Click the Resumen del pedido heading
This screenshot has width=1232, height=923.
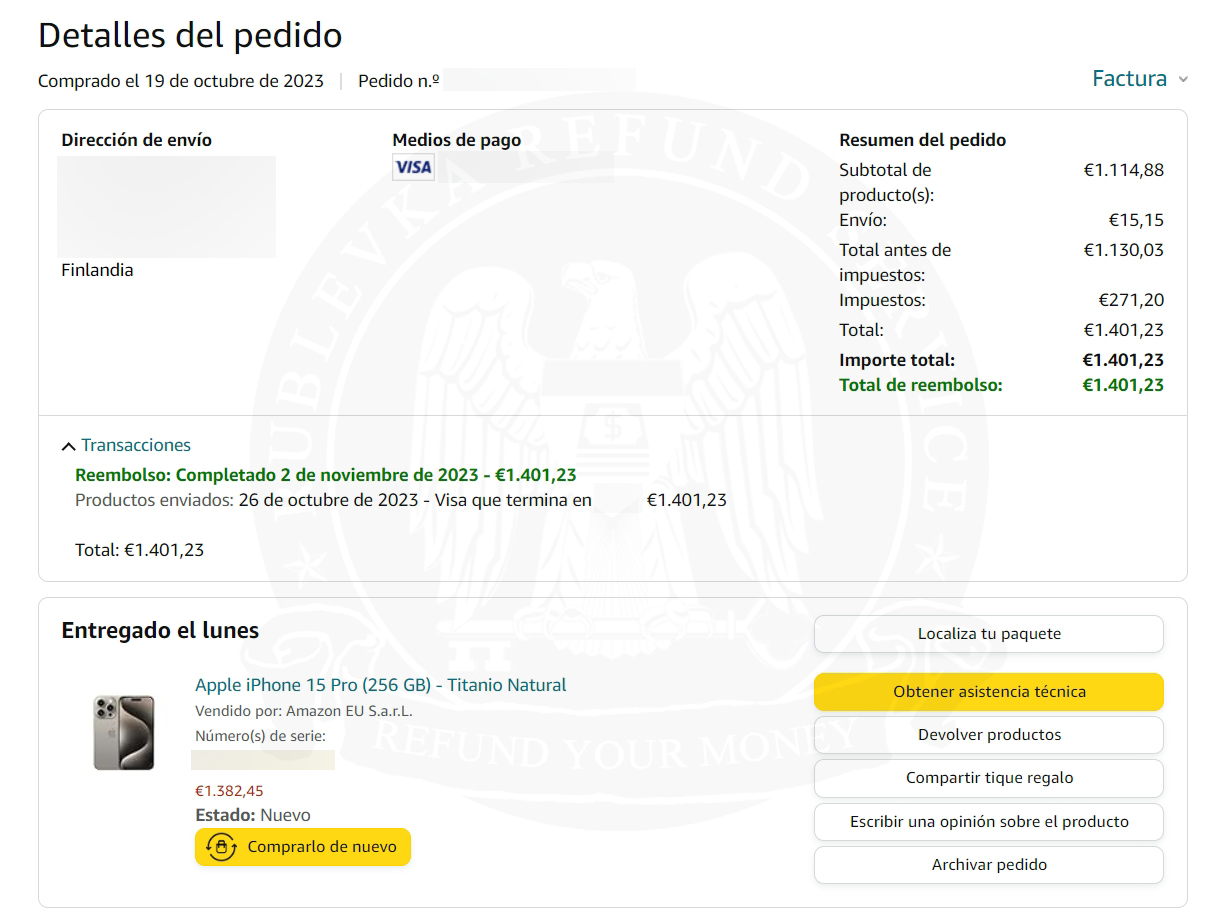click(x=922, y=140)
